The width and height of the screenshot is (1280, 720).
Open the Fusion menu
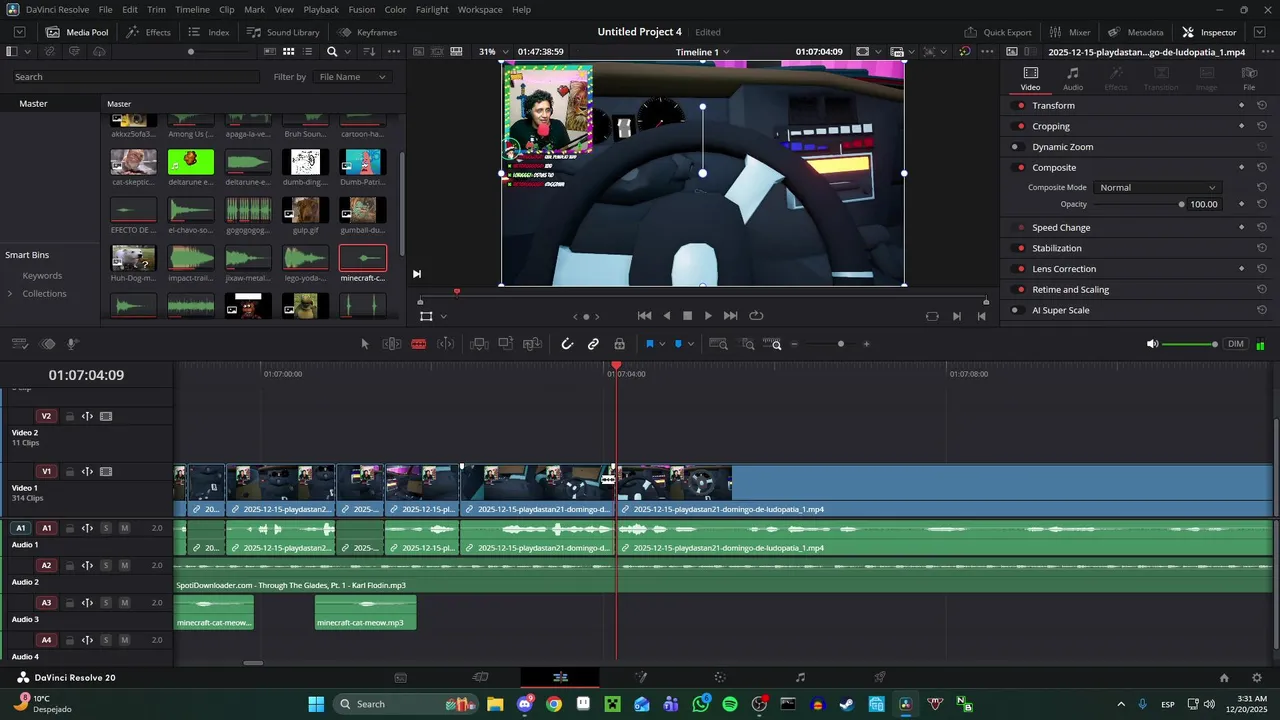362,9
